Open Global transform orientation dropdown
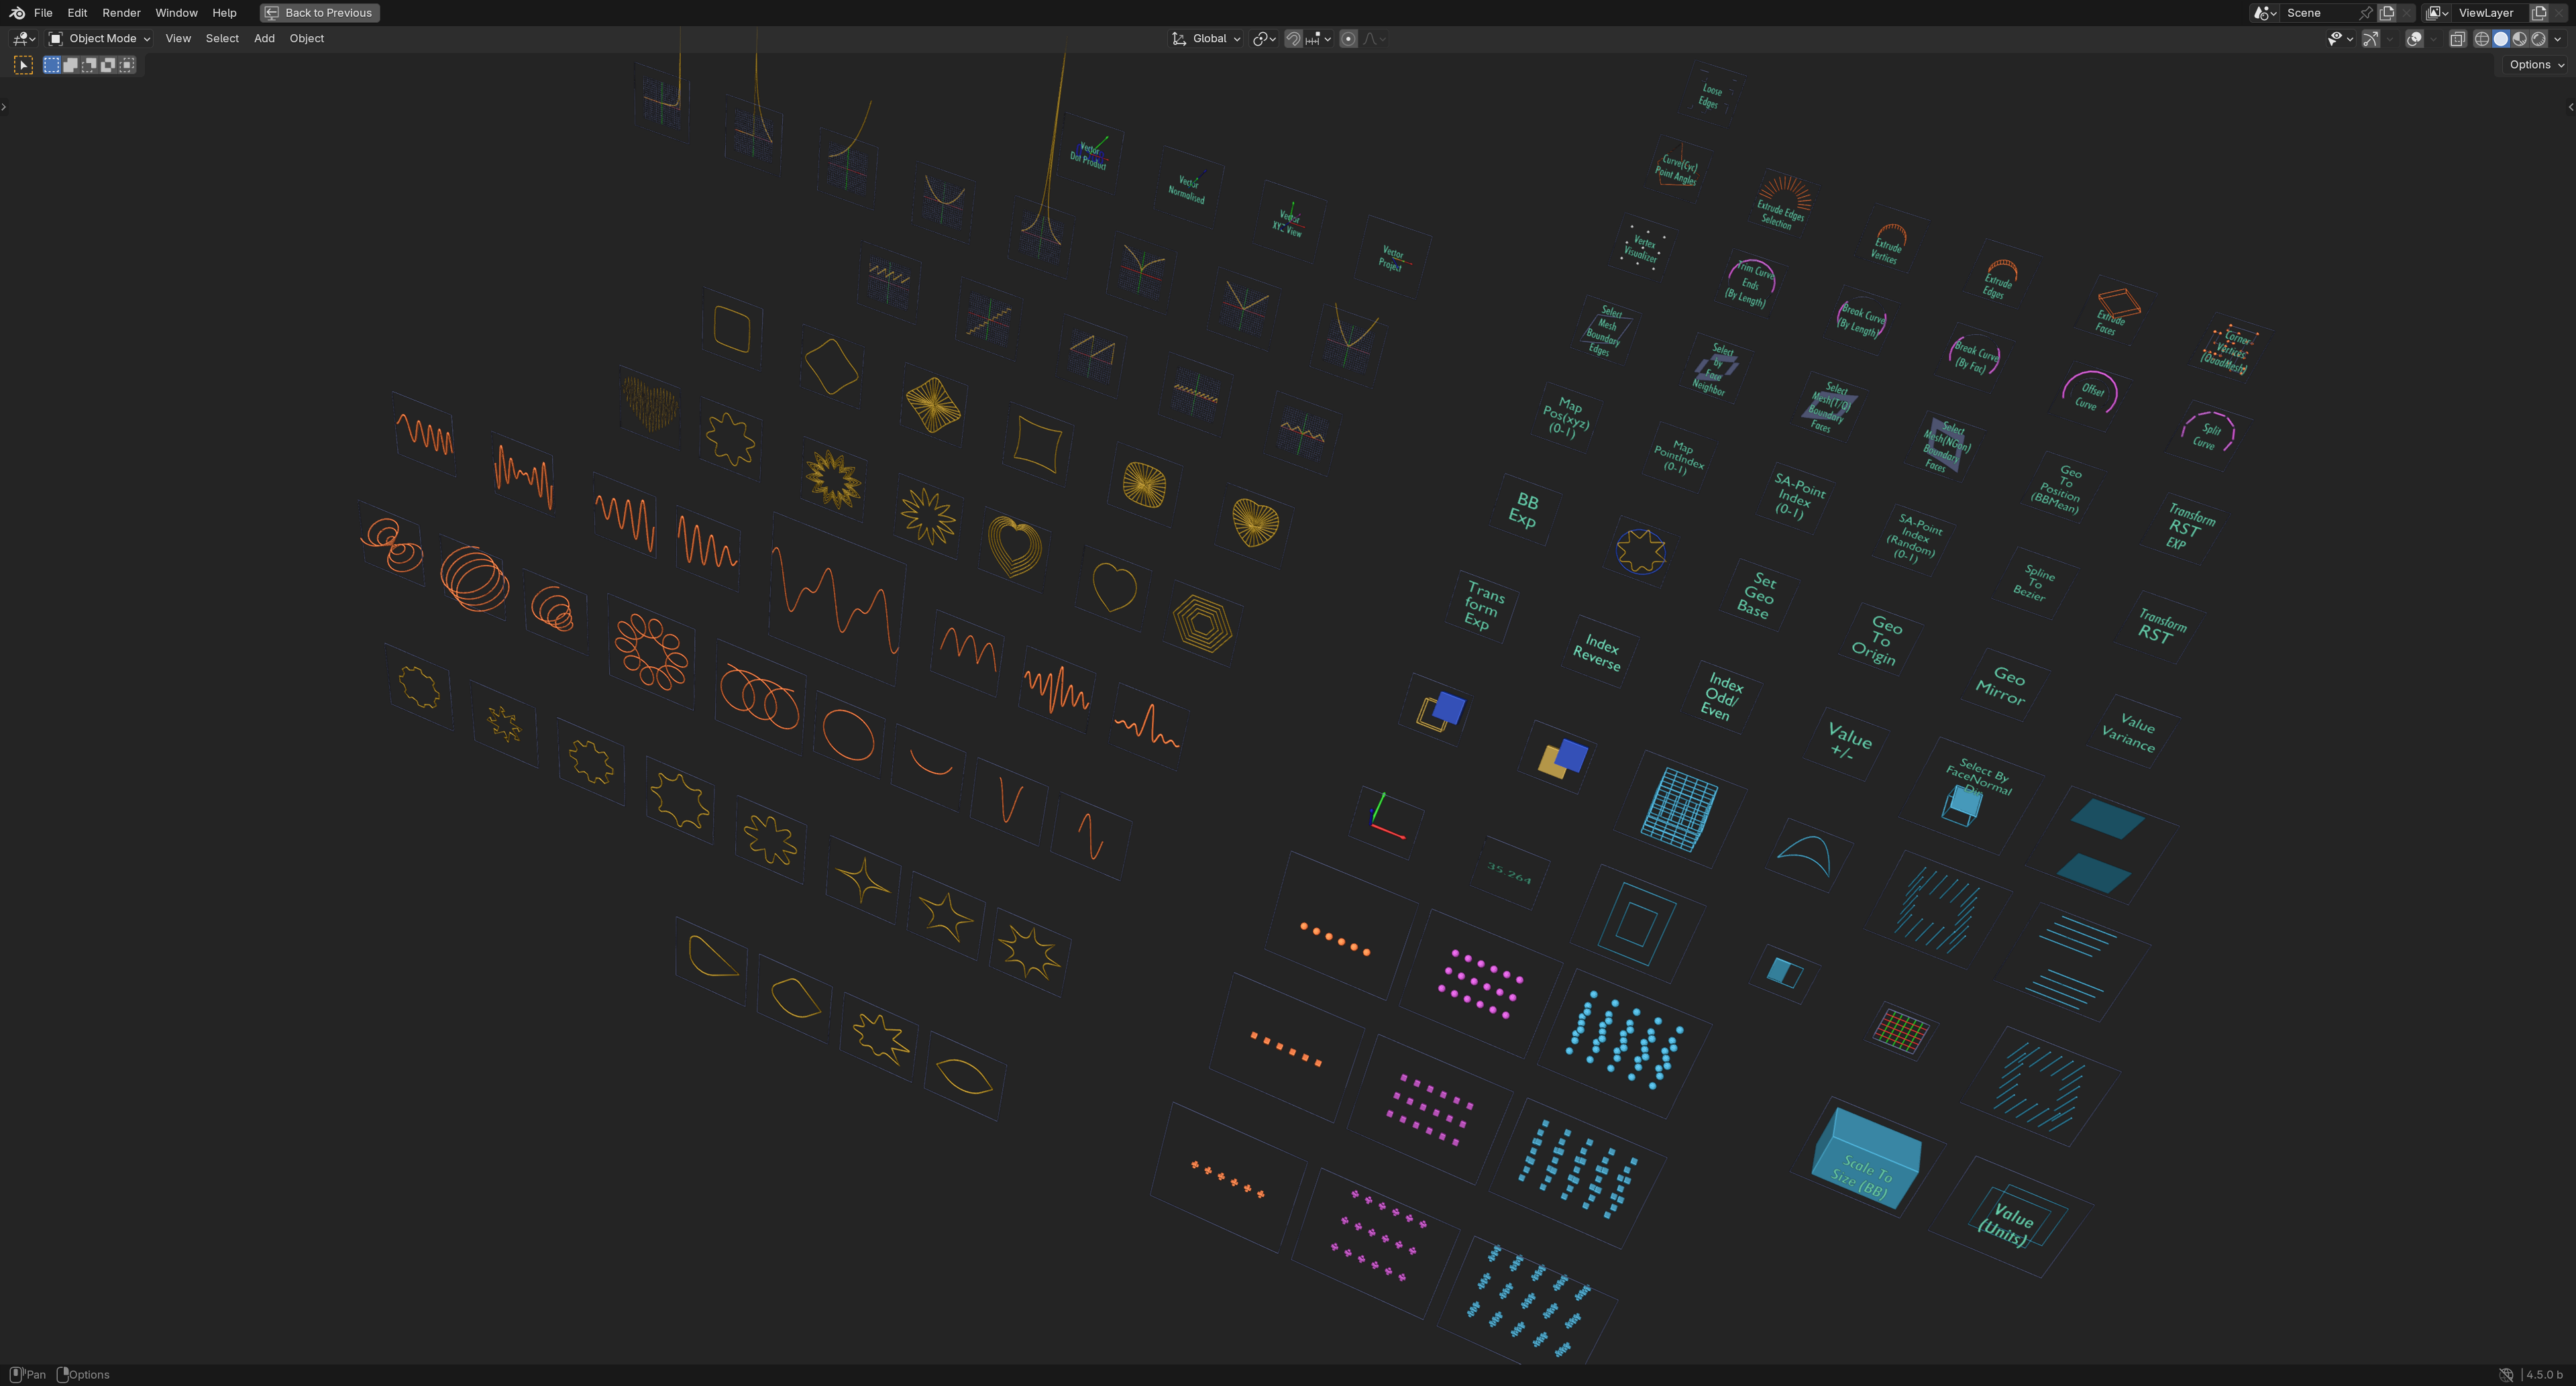Viewport: 2576px width, 1386px height. [1207, 39]
